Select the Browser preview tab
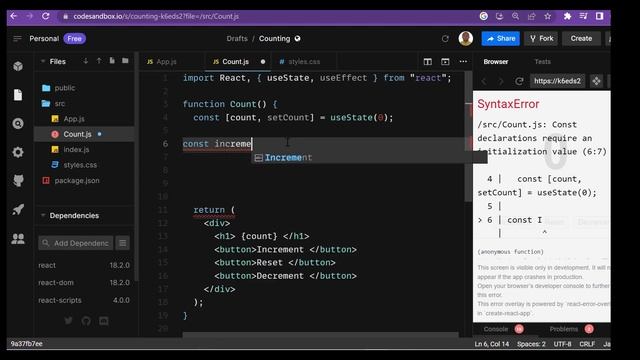 click(496, 62)
